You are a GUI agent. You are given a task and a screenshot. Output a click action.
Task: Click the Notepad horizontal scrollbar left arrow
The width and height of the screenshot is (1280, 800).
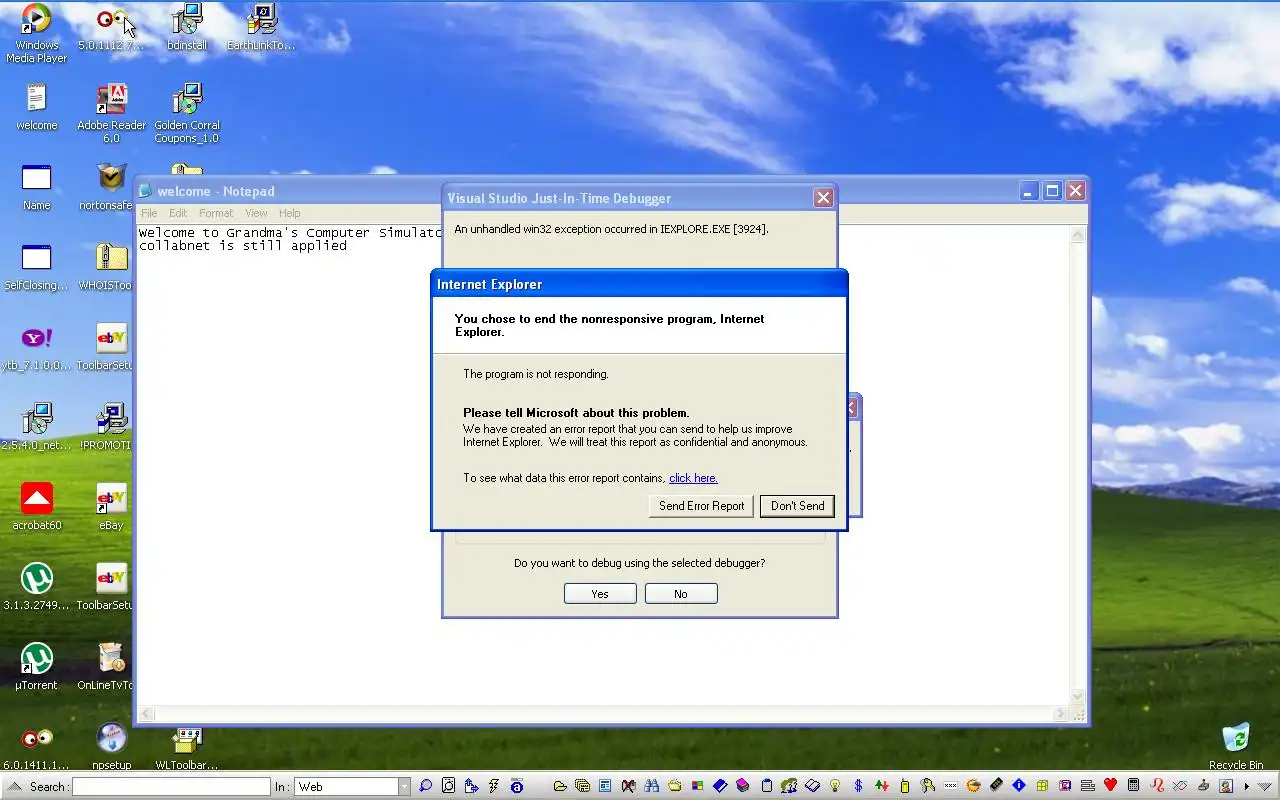pos(147,714)
